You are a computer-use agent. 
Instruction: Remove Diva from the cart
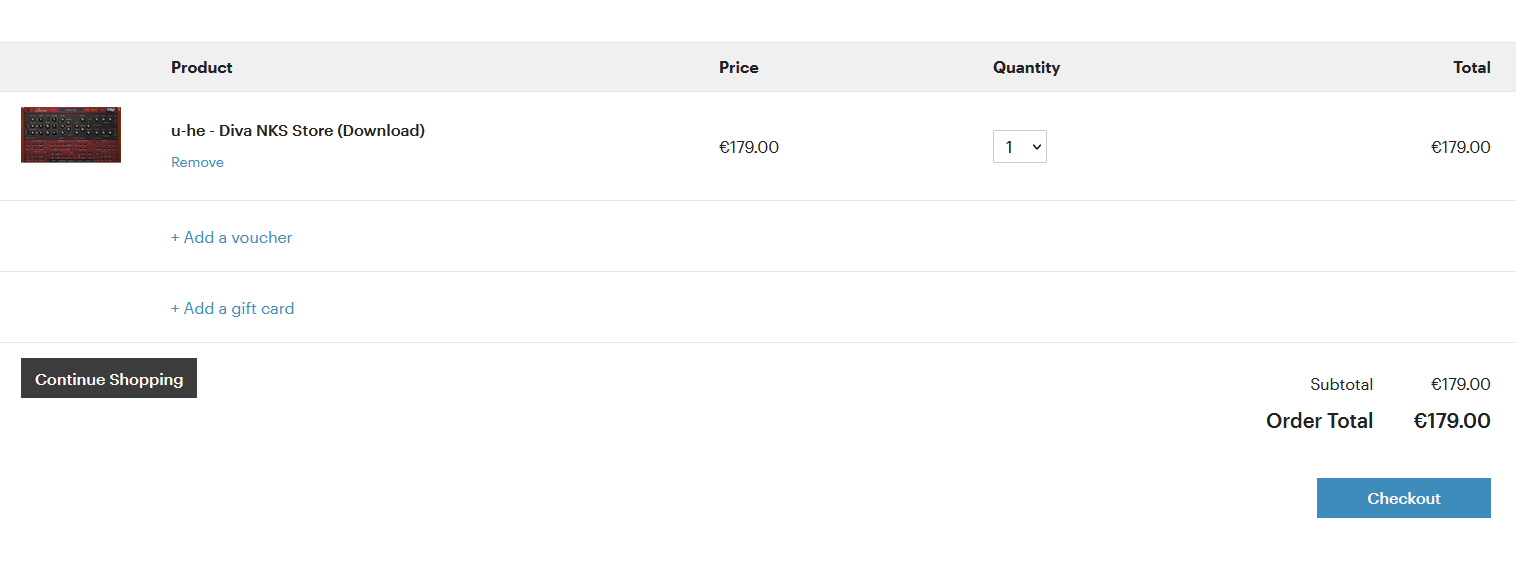pos(197,163)
